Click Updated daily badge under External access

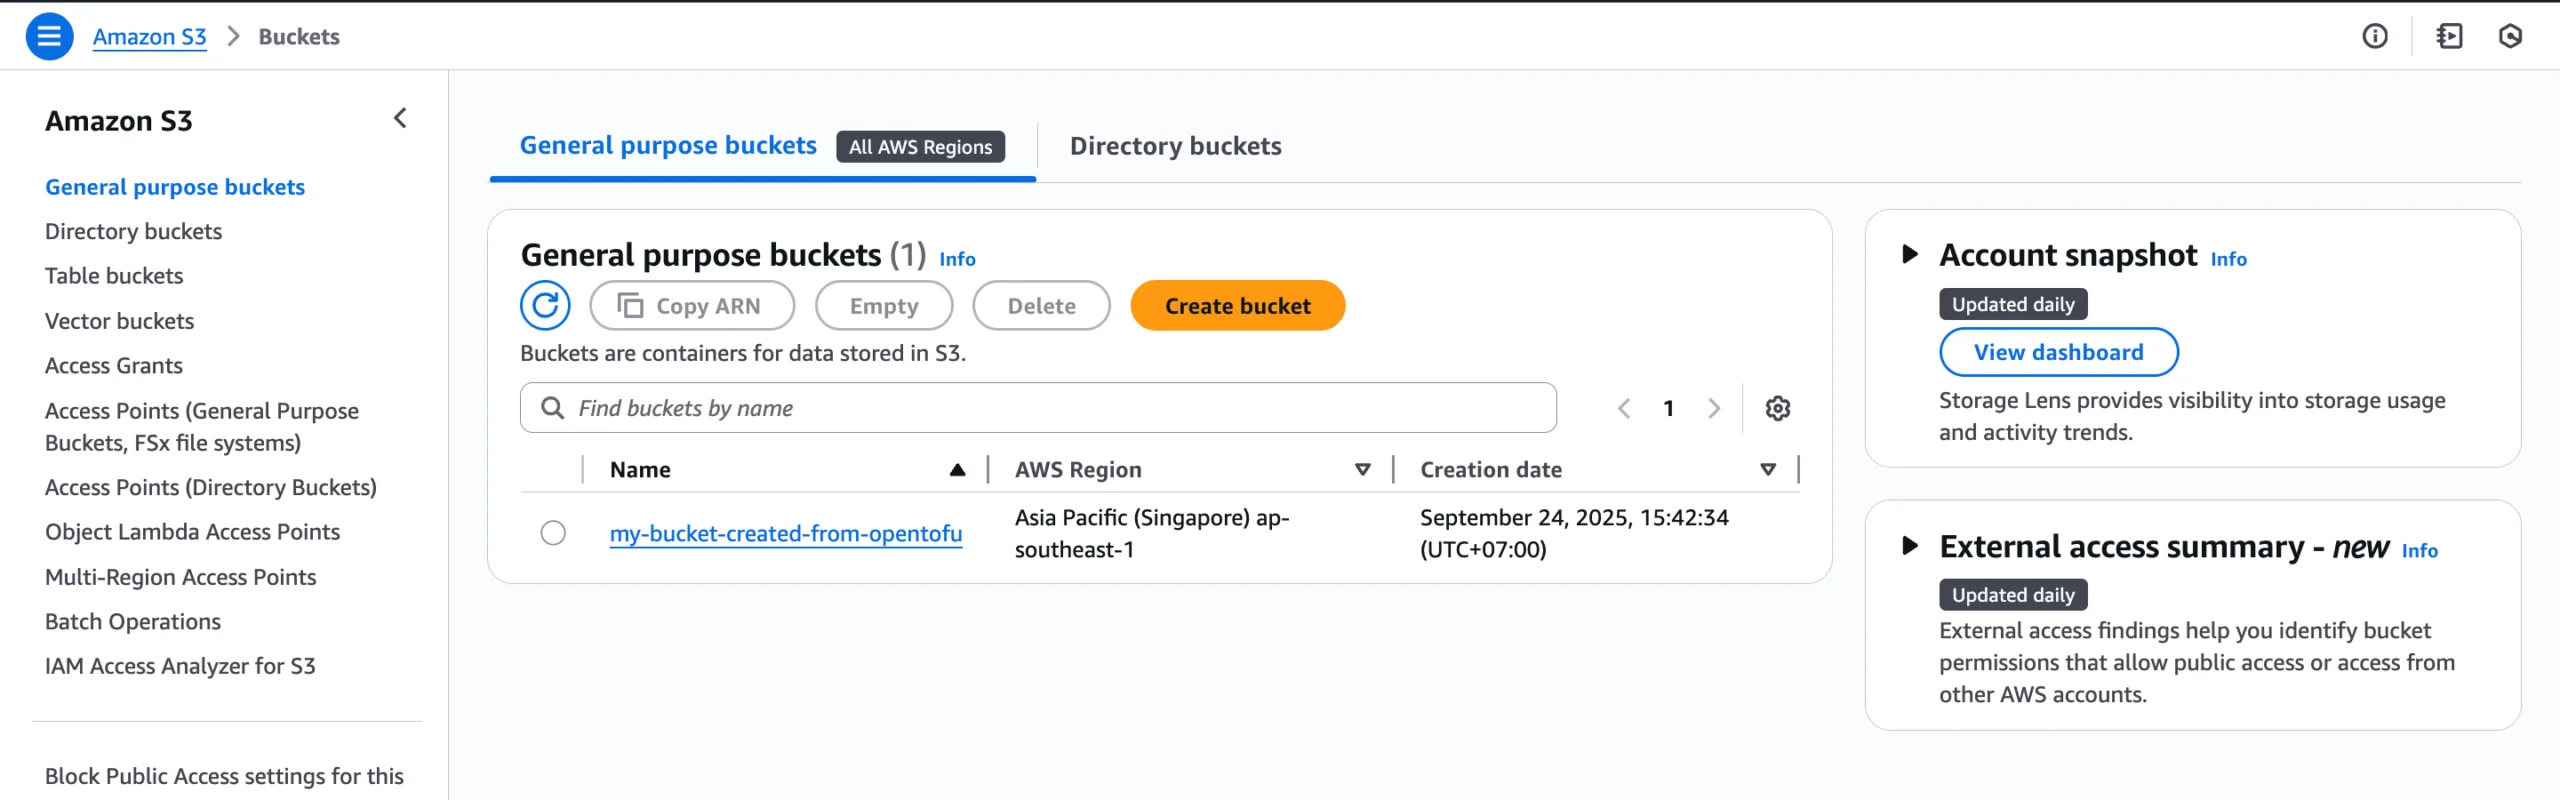pyautogui.click(x=2013, y=595)
